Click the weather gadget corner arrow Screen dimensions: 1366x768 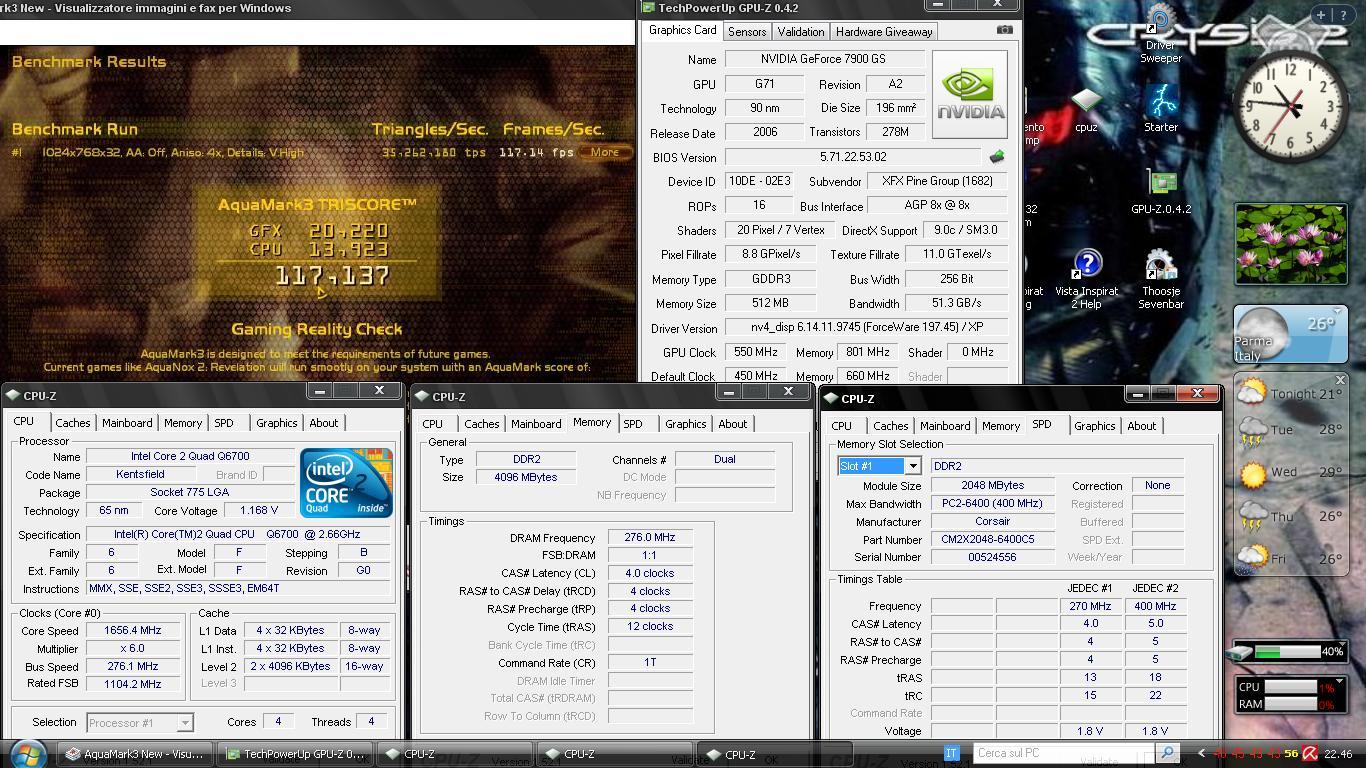pyautogui.click(x=1340, y=312)
